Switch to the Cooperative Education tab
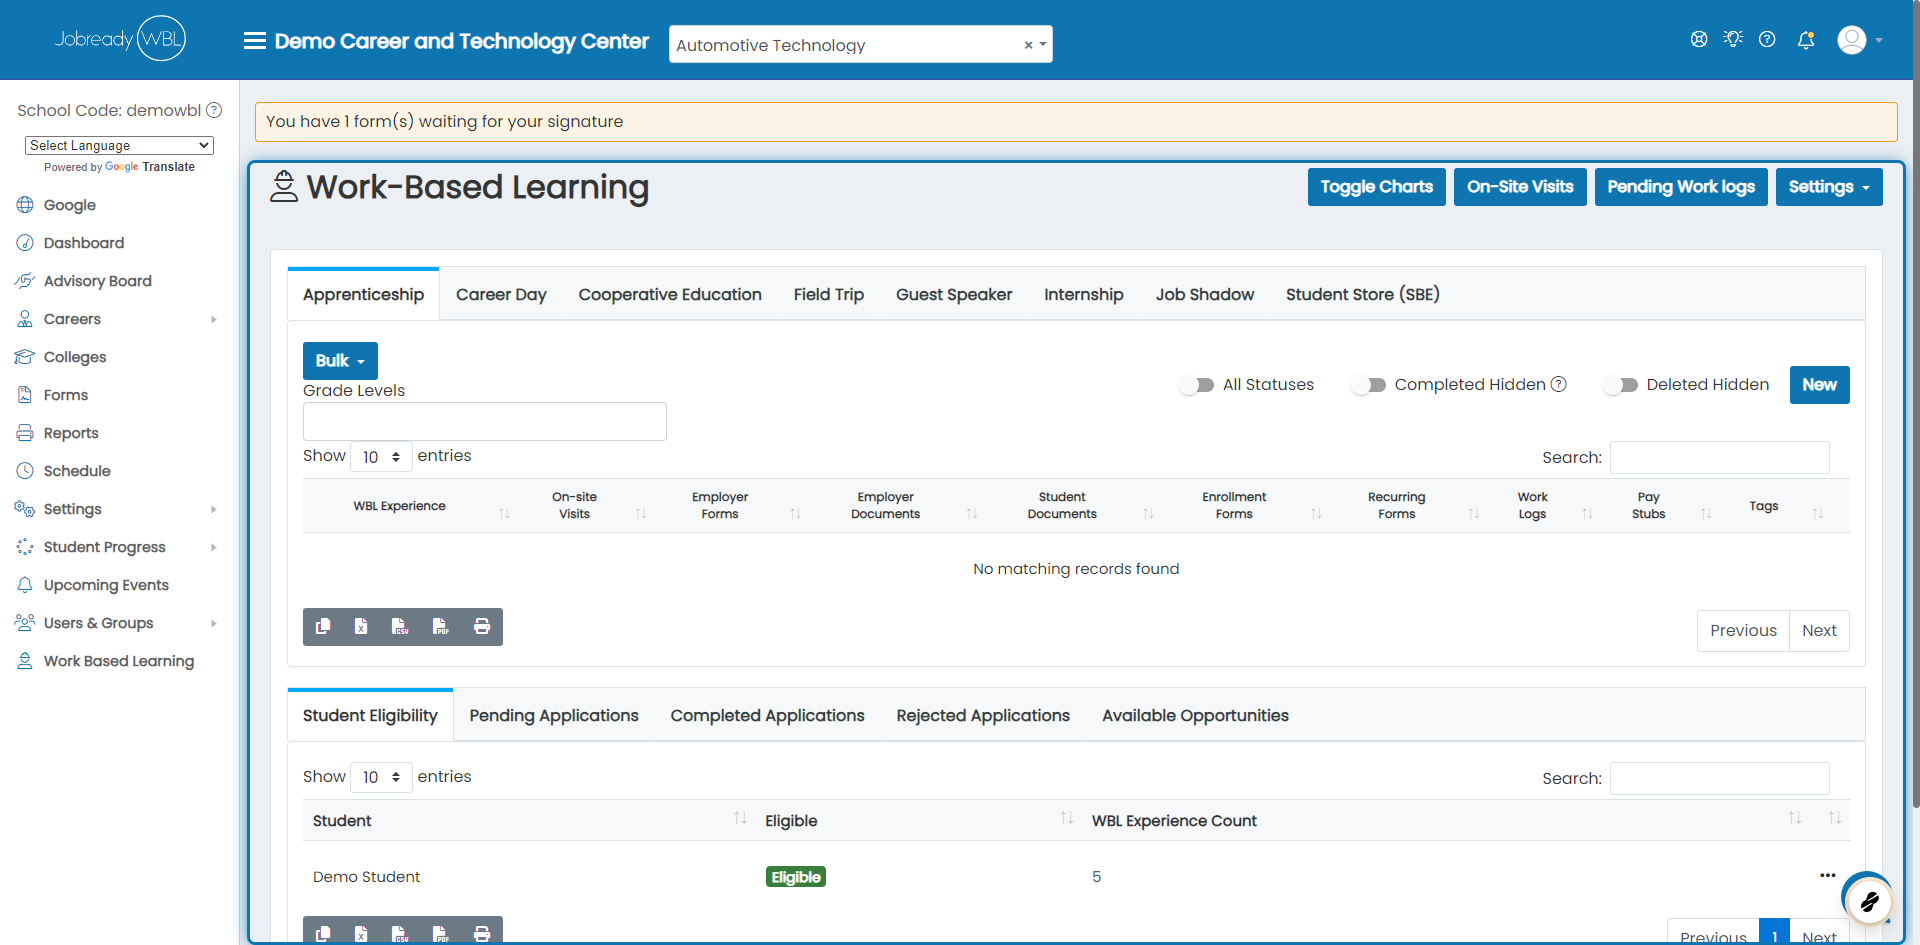The height and width of the screenshot is (945, 1920). coord(670,294)
